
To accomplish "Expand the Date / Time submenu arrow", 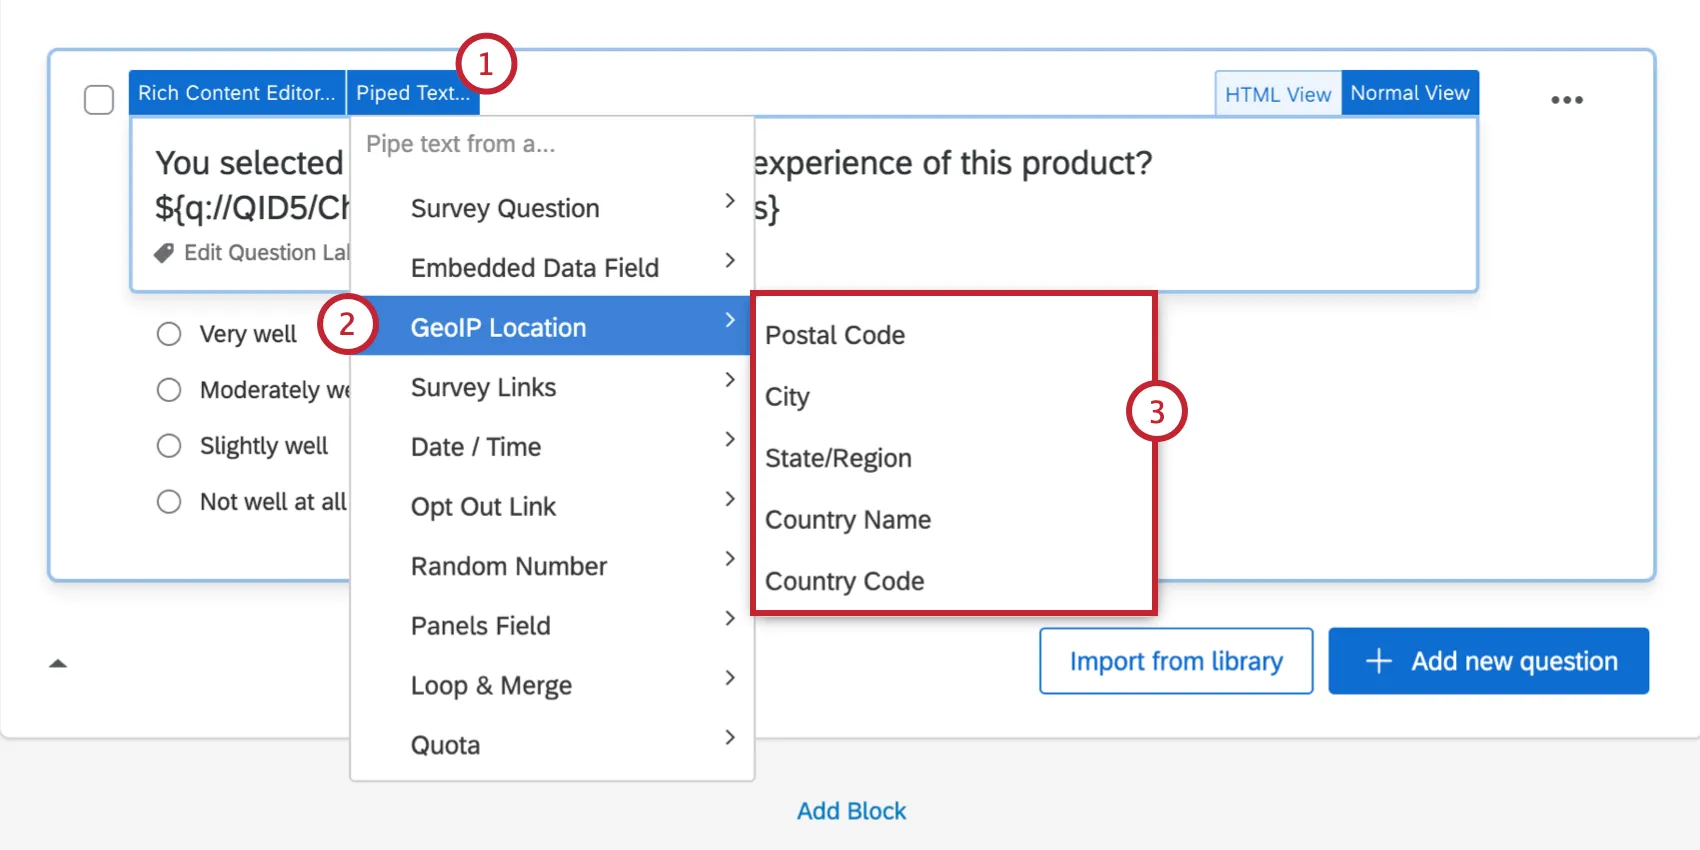I will tap(730, 440).
